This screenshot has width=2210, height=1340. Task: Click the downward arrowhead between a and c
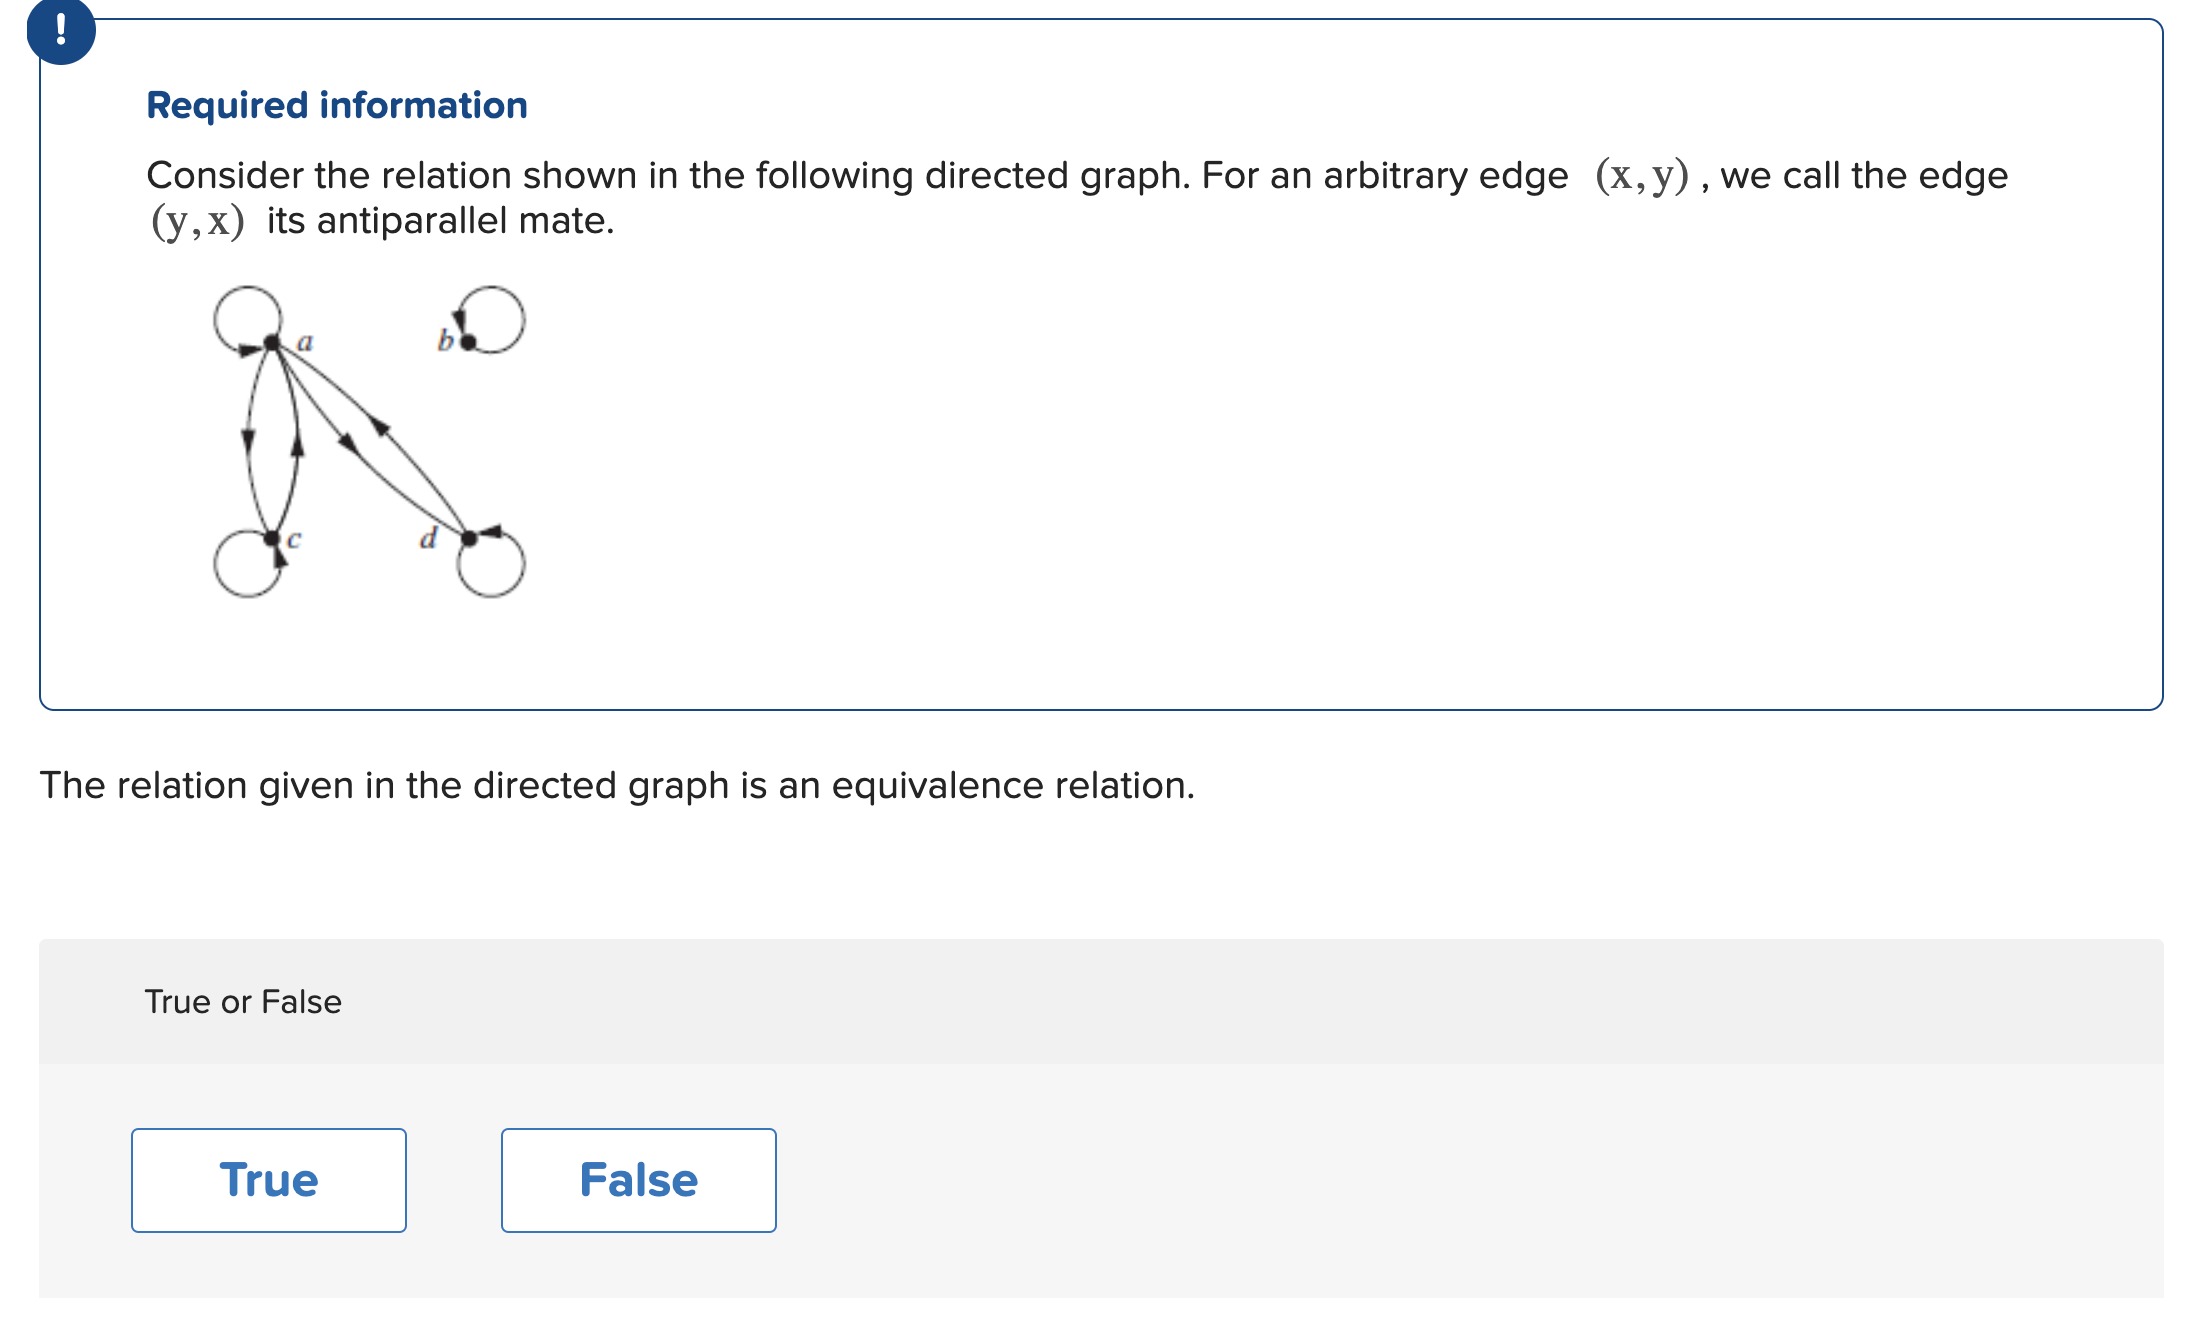[248, 441]
